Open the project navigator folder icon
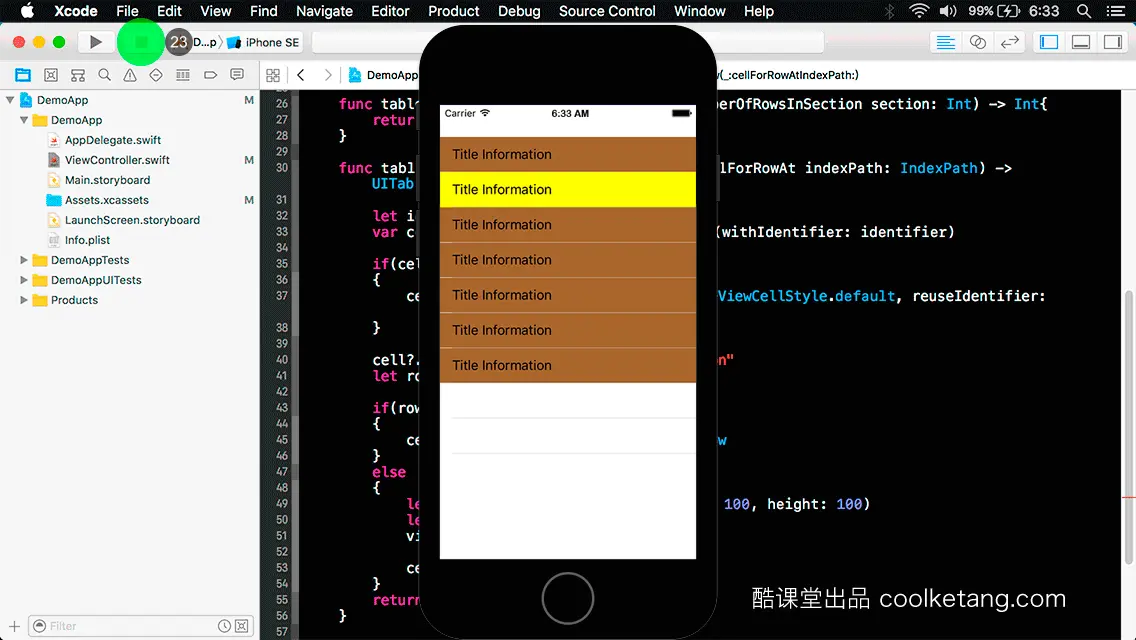This screenshot has width=1136, height=640. click(x=23, y=75)
